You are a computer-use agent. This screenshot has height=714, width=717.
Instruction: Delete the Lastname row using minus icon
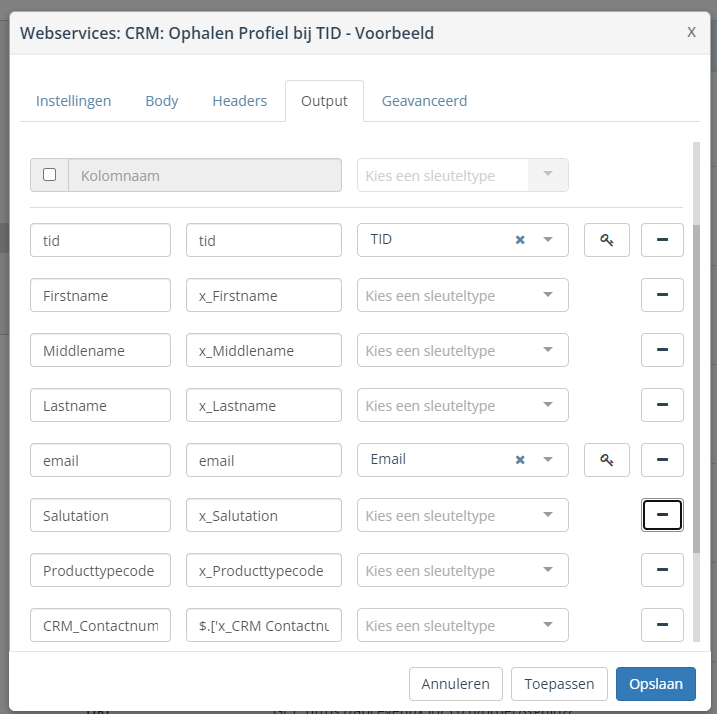coord(662,405)
